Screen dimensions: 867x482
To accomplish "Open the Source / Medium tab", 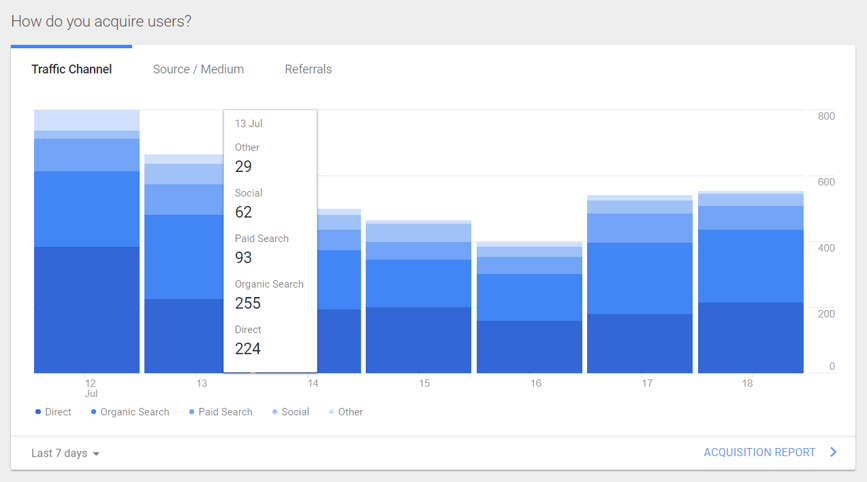I will point(198,70).
